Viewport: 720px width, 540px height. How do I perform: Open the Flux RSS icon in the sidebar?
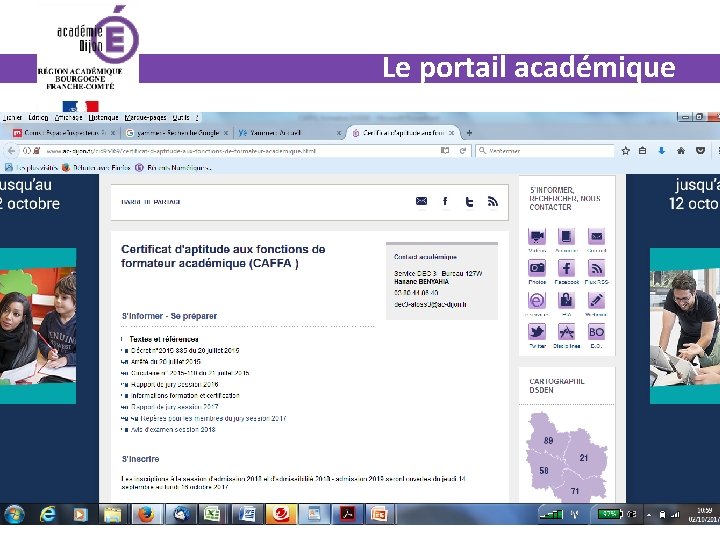click(x=596, y=268)
